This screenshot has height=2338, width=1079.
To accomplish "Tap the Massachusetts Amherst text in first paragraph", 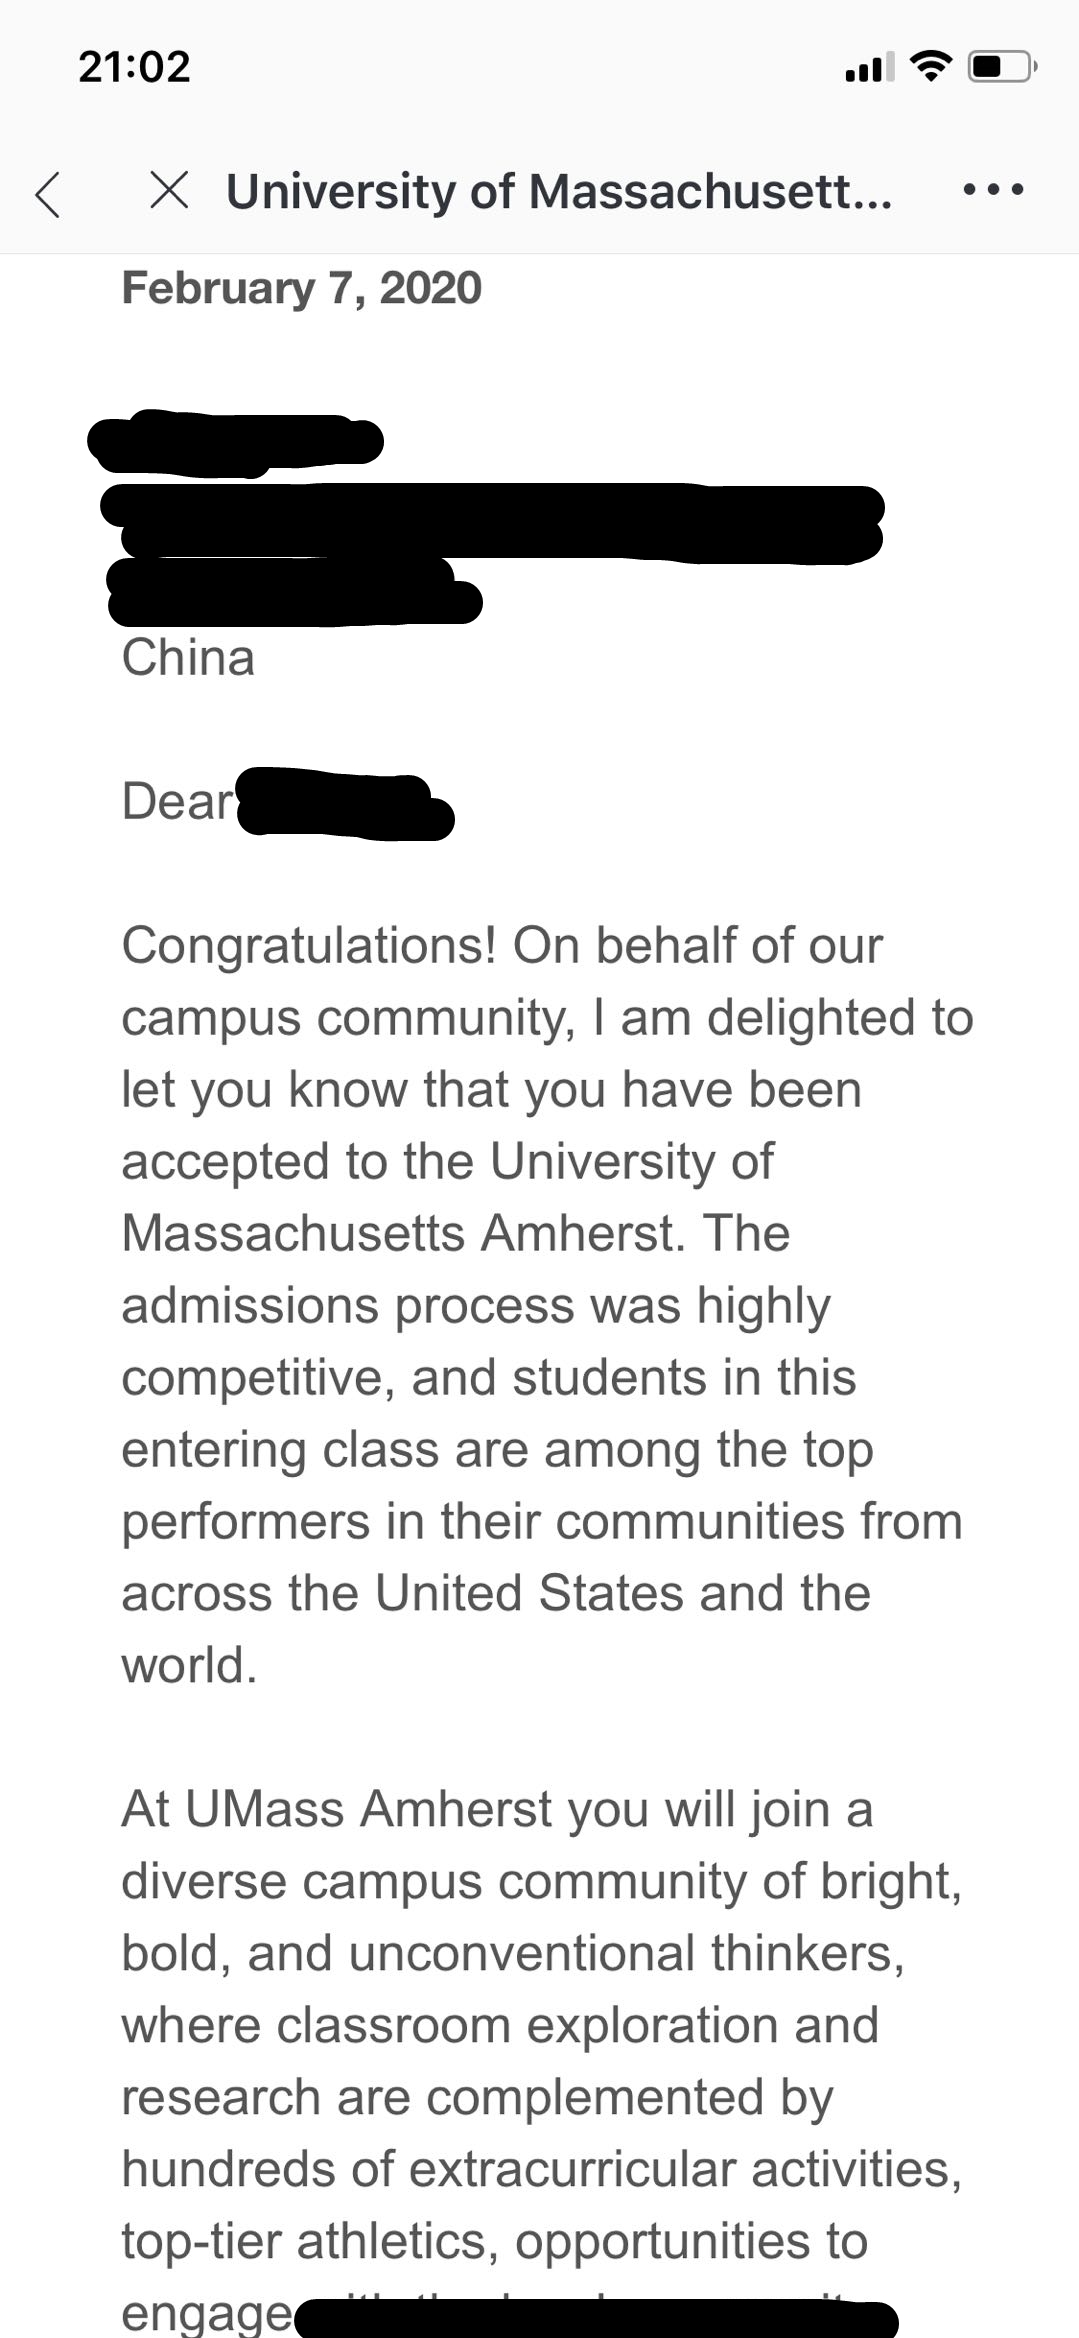I will (403, 1233).
